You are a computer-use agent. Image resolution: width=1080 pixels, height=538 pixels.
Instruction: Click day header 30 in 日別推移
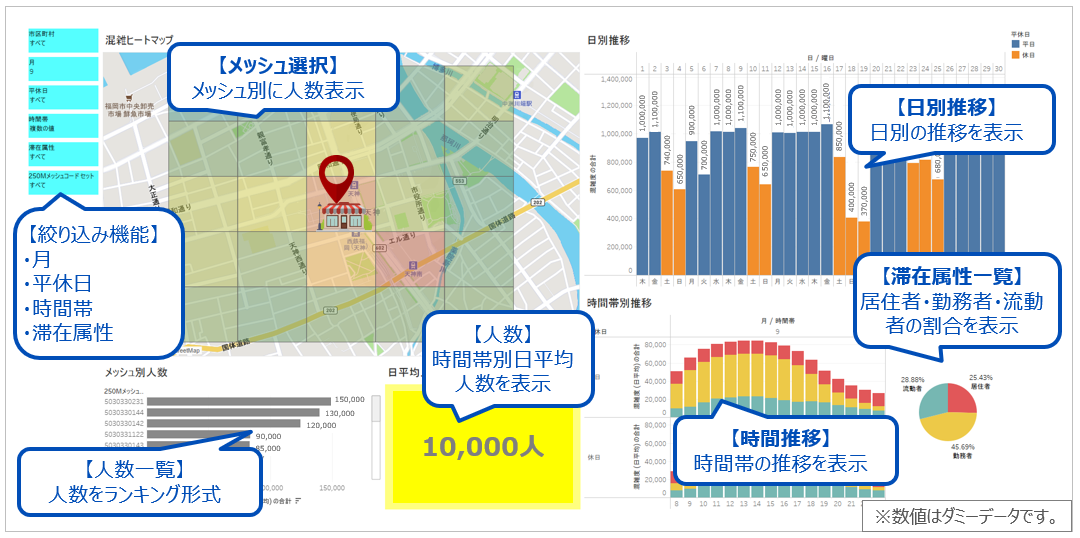click(x=999, y=68)
